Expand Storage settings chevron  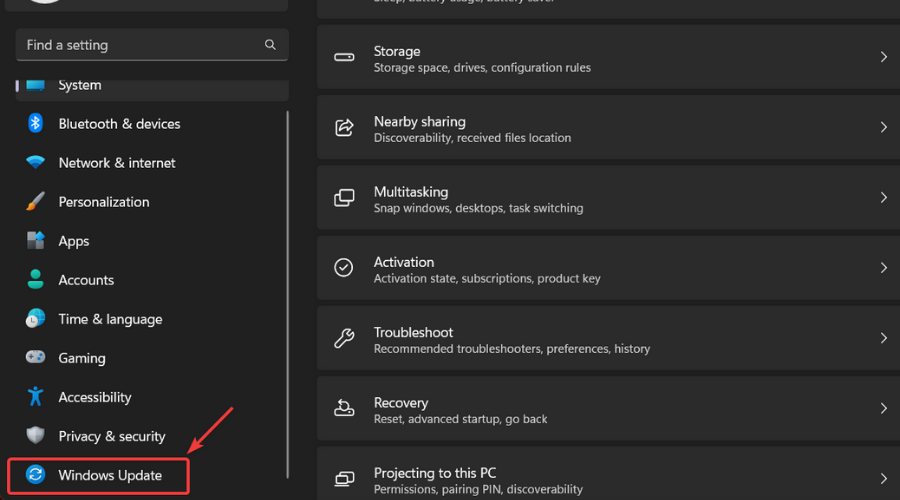point(884,57)
